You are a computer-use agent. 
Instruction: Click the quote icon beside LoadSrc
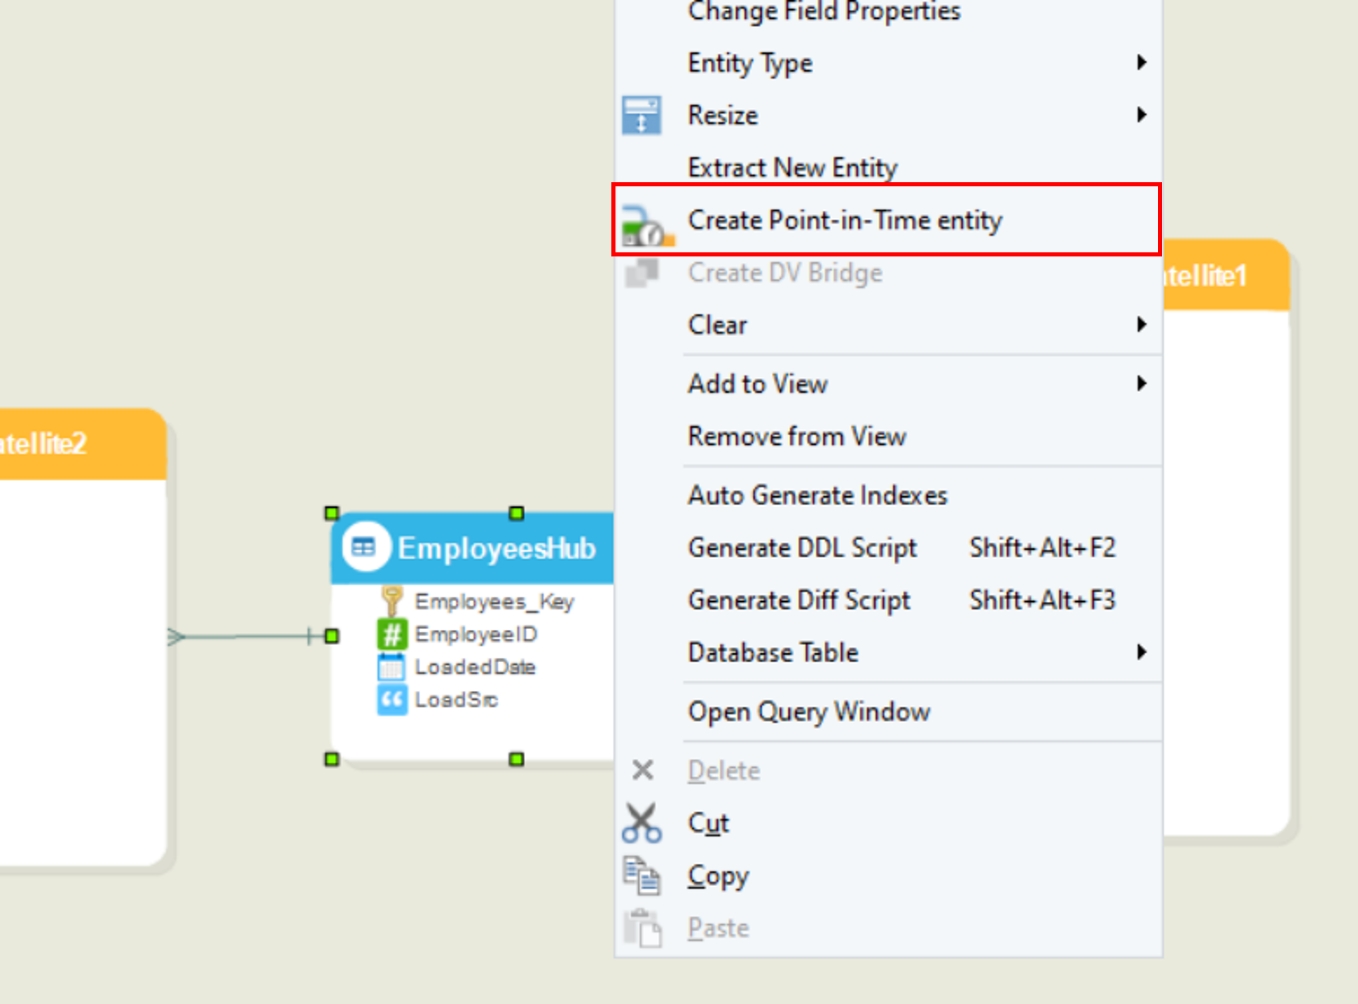(x=391, y=700)
